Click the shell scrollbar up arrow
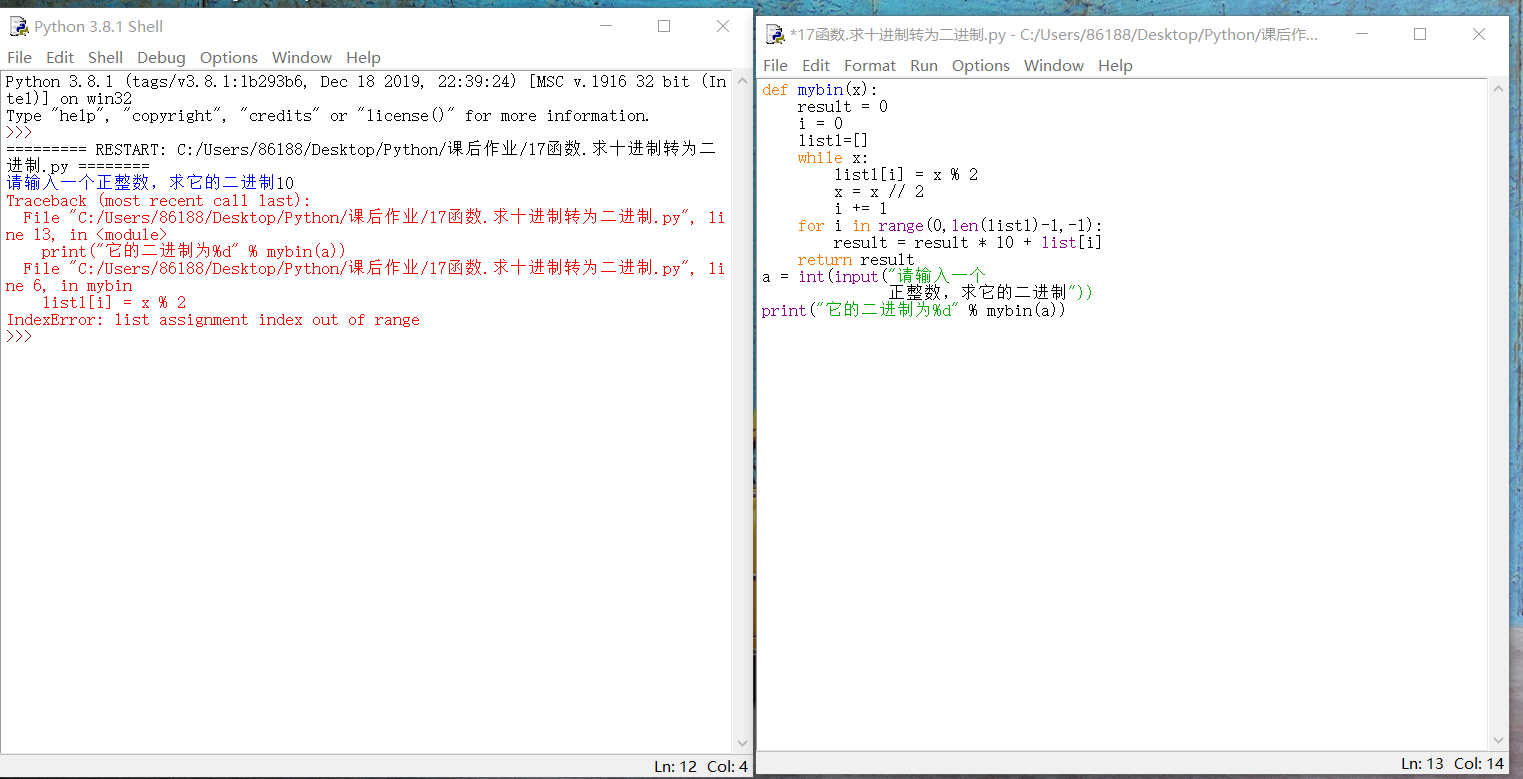This screenshot has width=1523, height=779. coord(742,79)
